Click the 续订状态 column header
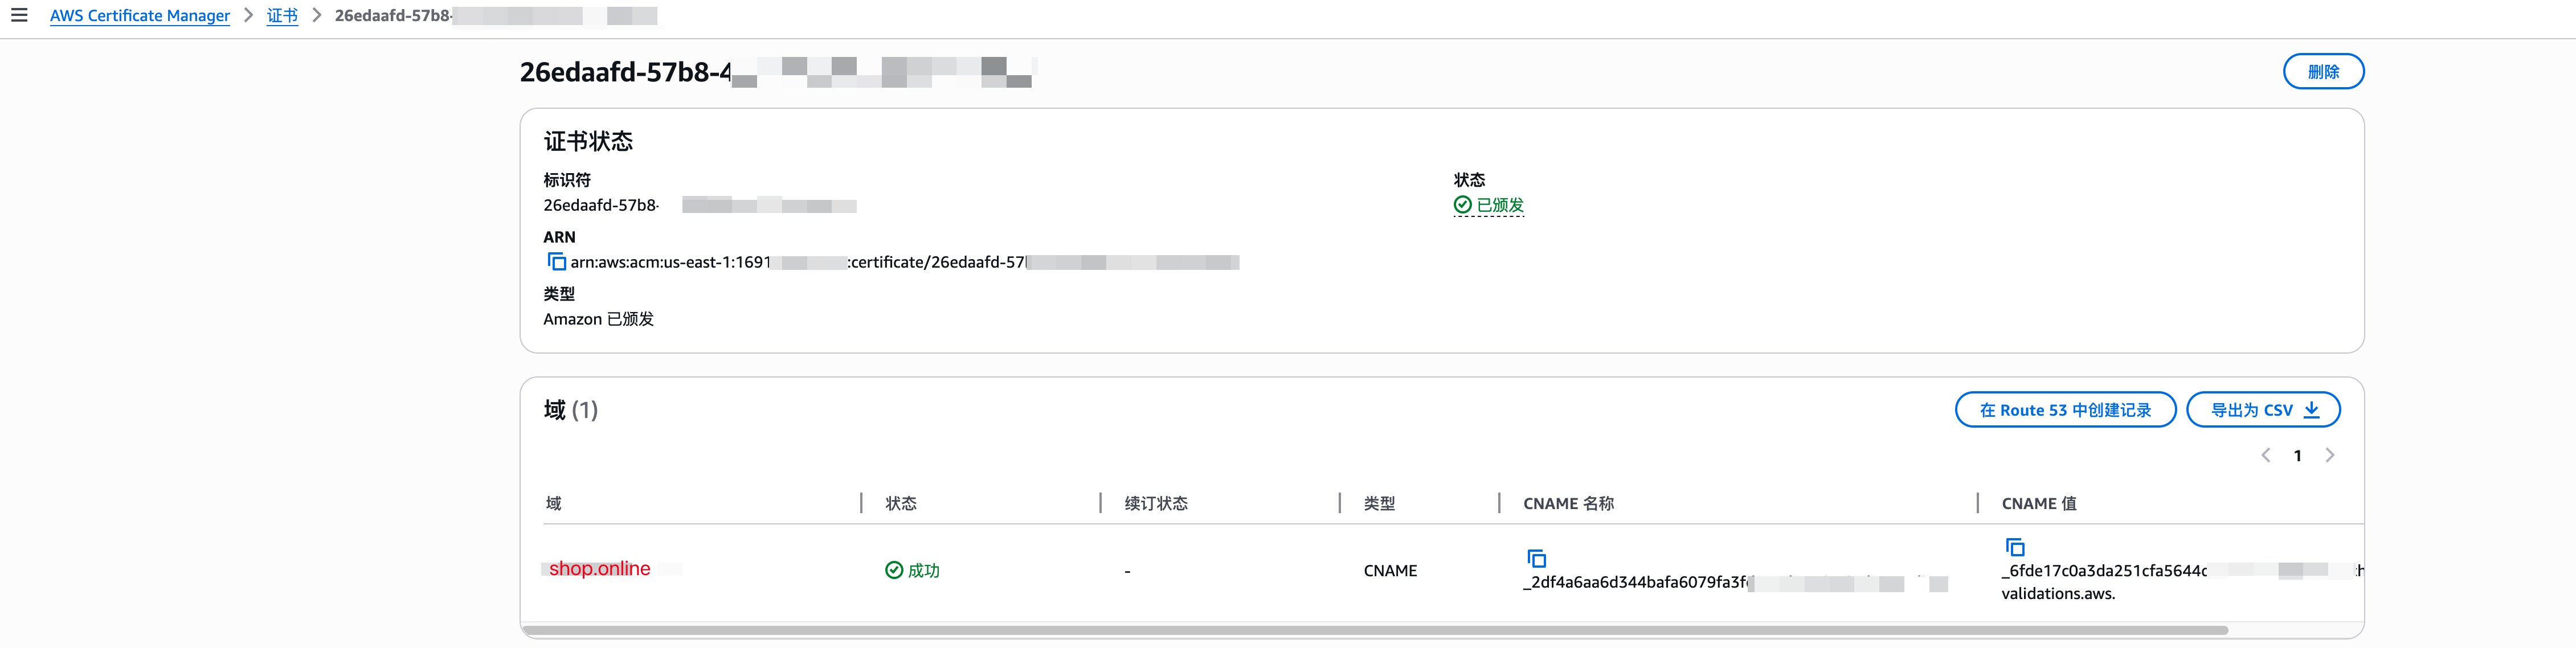The height and width of the screenshot is (648, 2576). 1156,503
